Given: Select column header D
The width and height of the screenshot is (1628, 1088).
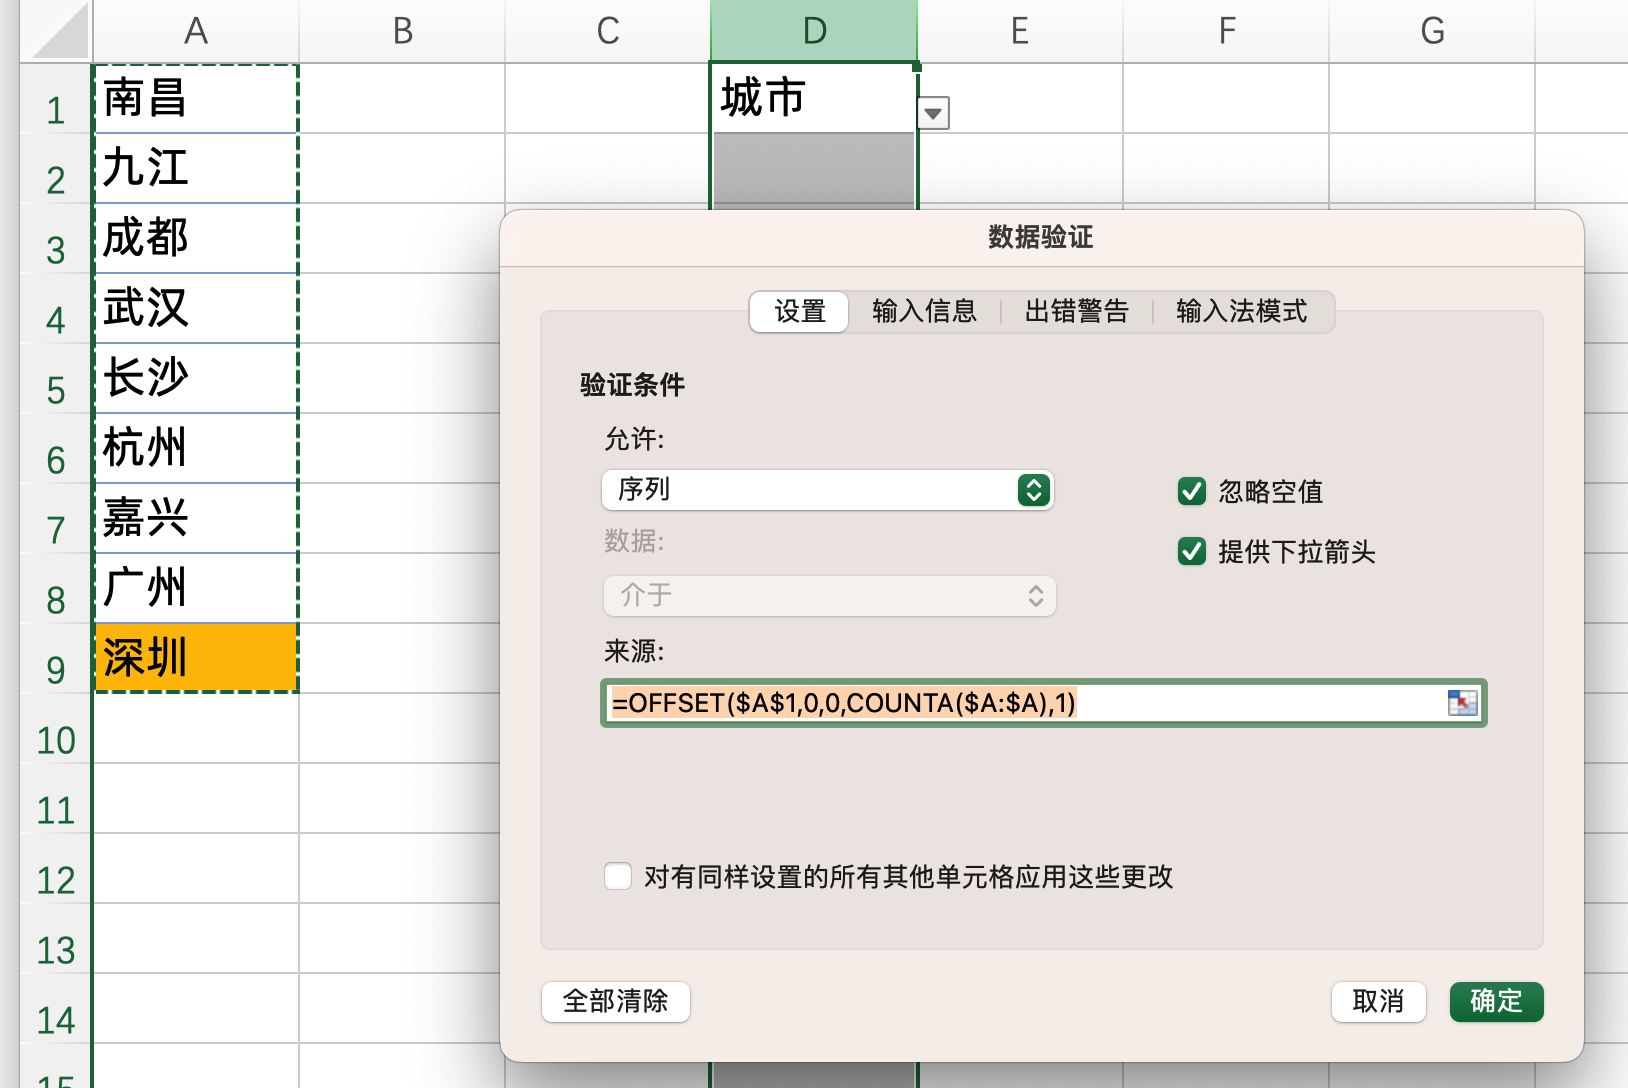Looking at the screenshot, I should 813,30.
